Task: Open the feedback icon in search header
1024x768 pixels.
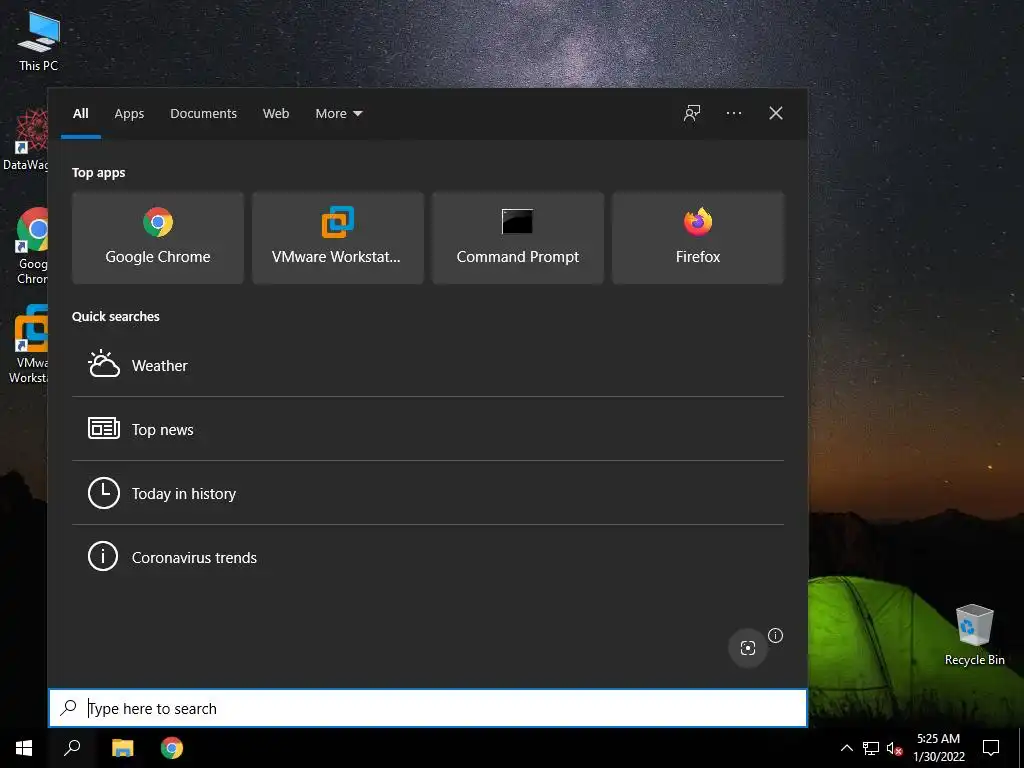Action: click(x=692, y=113)
